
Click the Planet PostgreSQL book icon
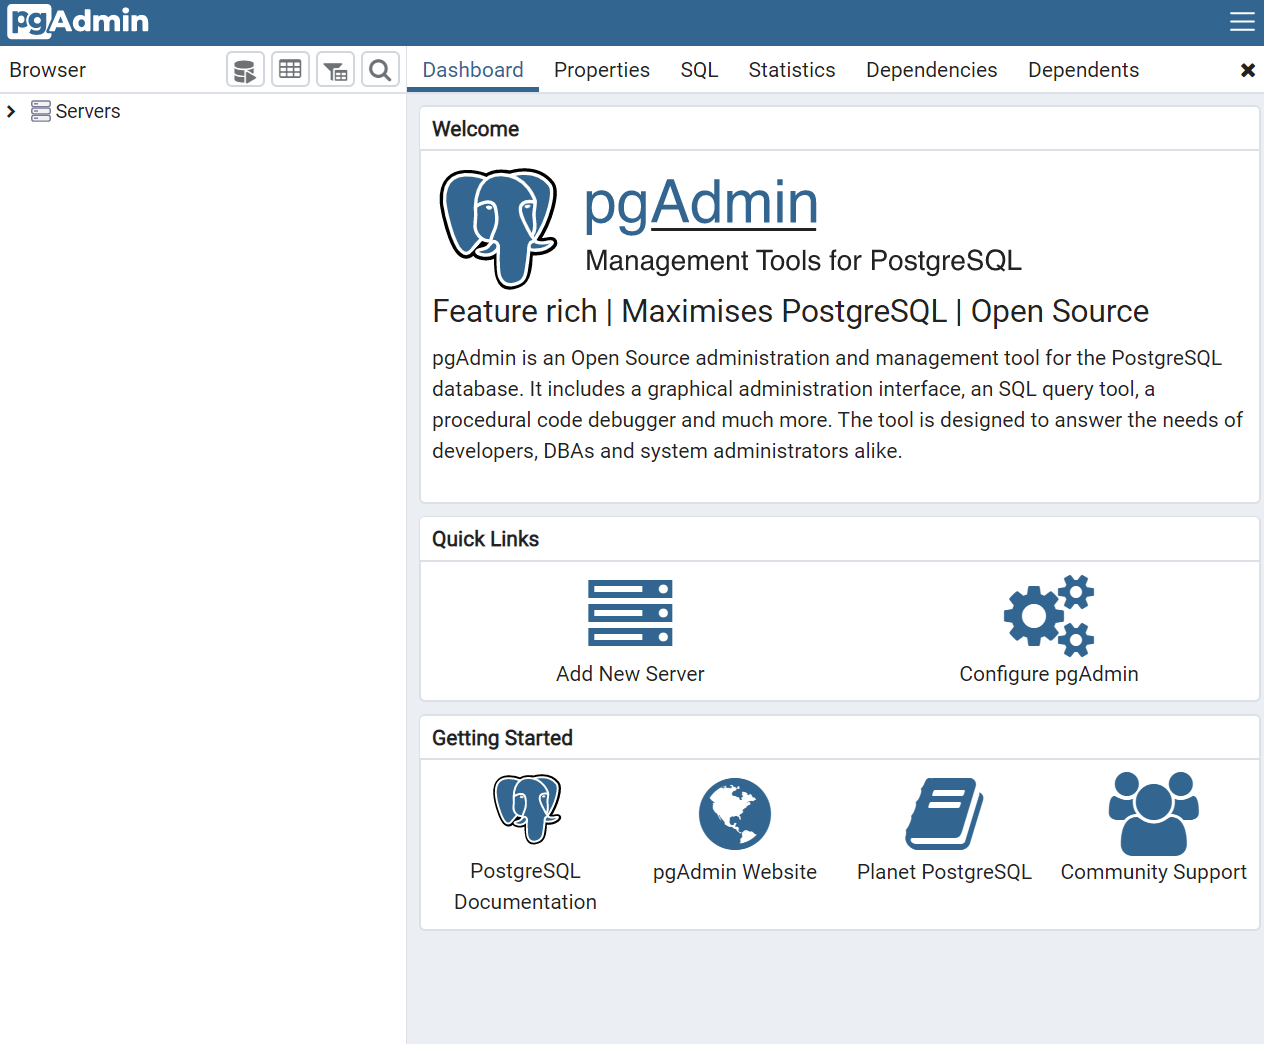[945, 814]
